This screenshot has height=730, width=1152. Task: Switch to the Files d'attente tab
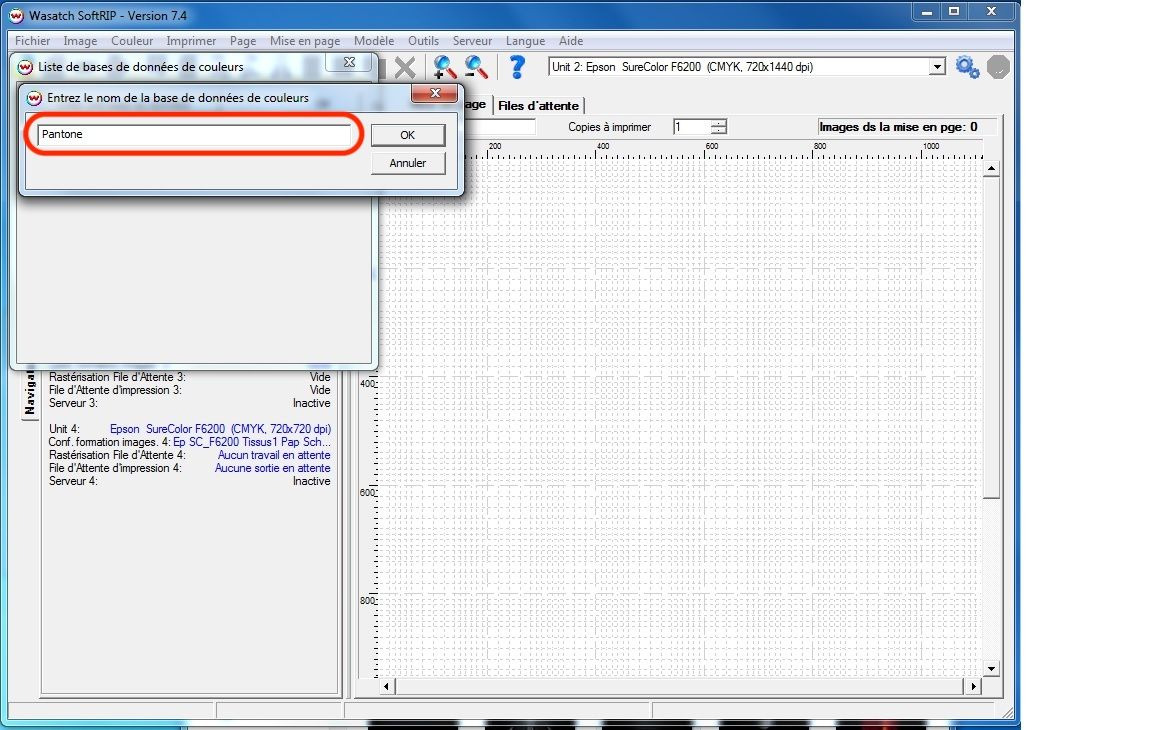(x=539, y=106)
